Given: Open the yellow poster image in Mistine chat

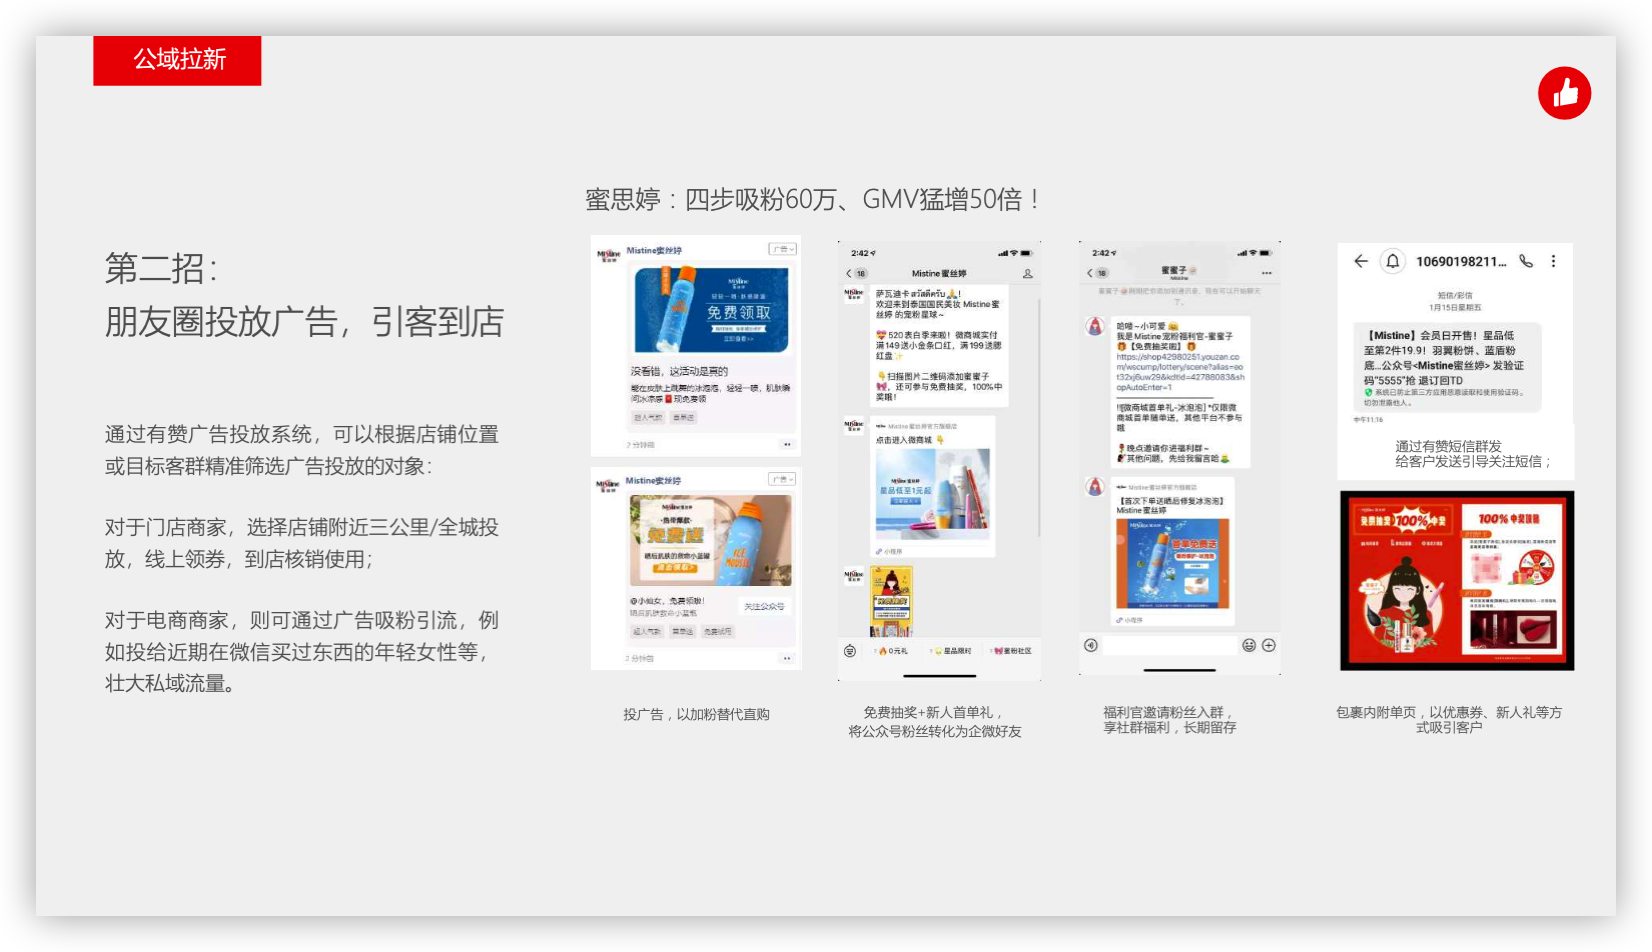Looking at the screenshot, I should (x=891, y=601).
